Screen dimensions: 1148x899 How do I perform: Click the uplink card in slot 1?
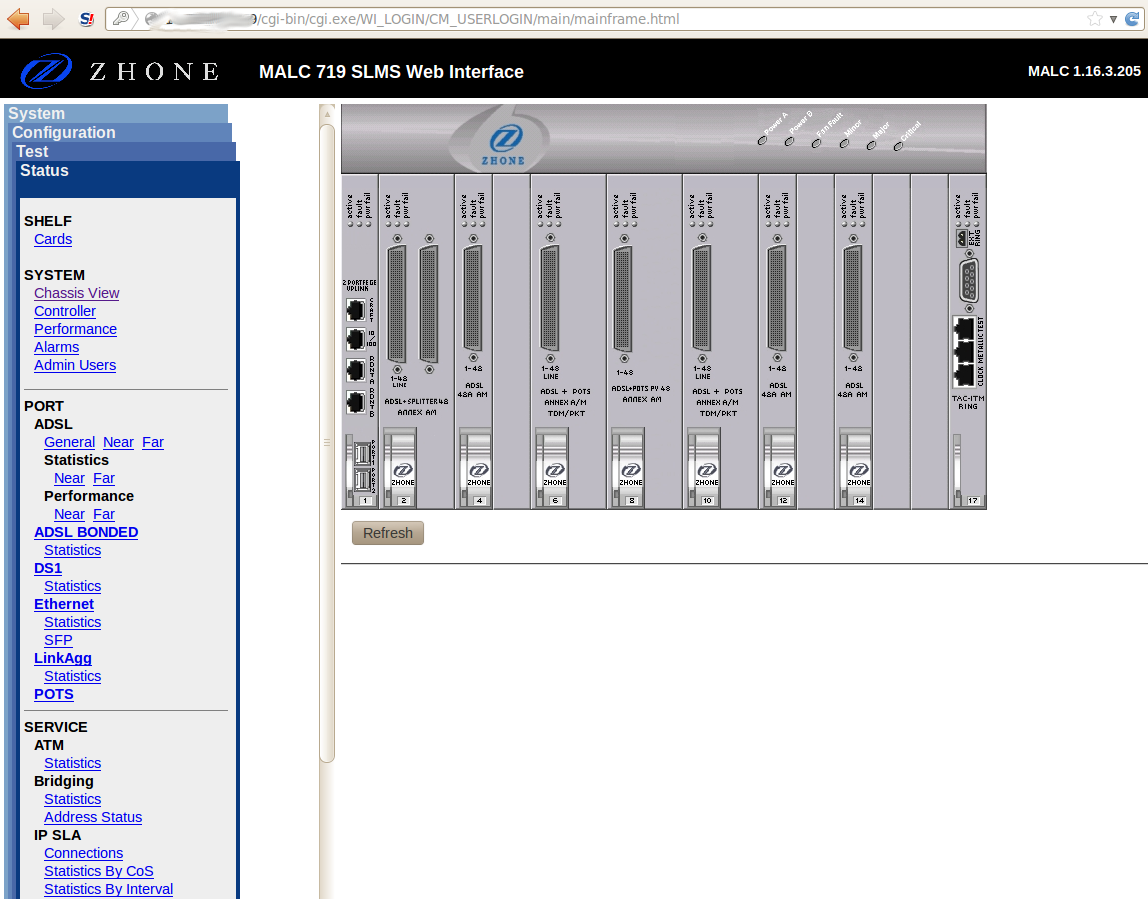[359, 341]
